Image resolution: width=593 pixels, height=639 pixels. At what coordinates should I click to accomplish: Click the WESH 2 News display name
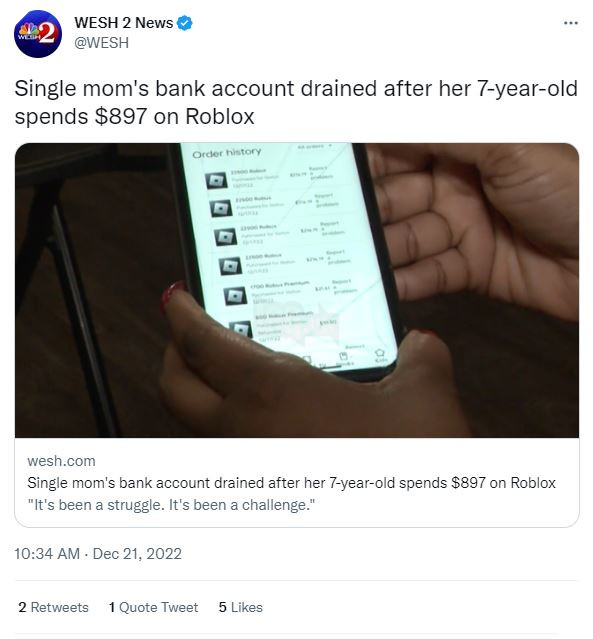(124, 23)
